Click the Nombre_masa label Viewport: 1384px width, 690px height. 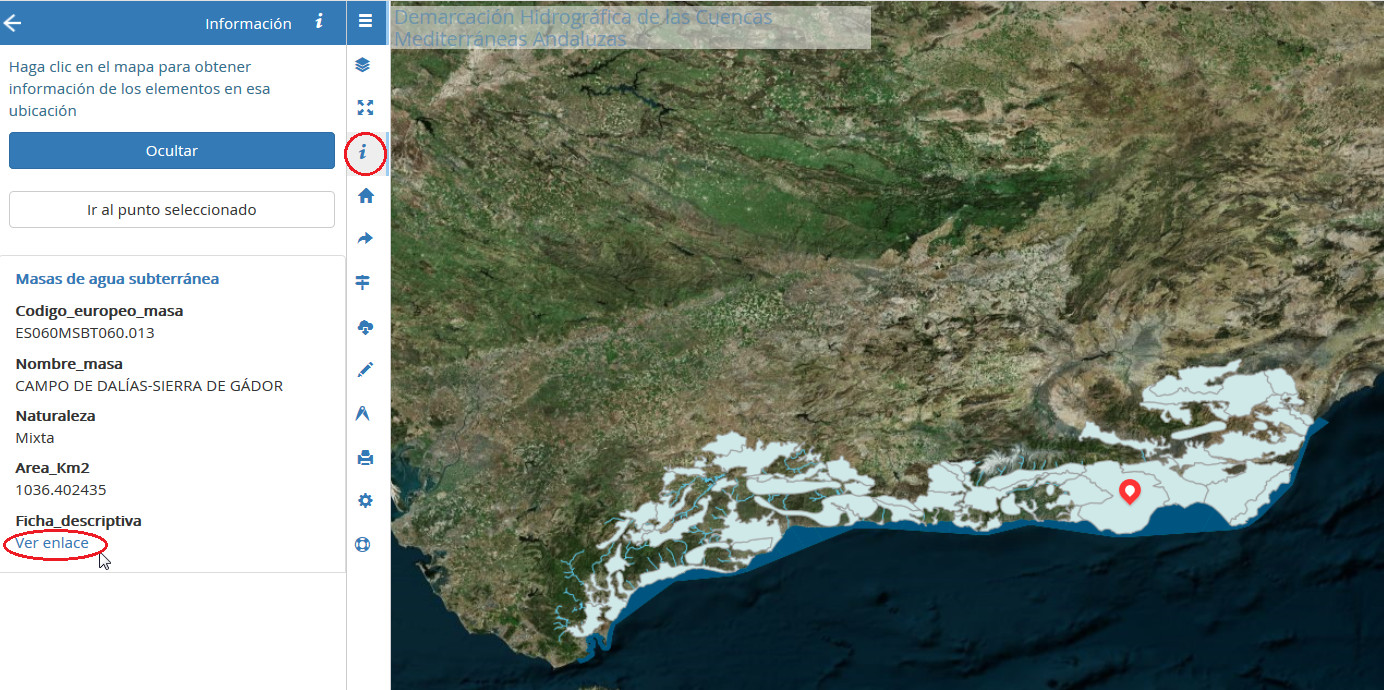[69, 364]
